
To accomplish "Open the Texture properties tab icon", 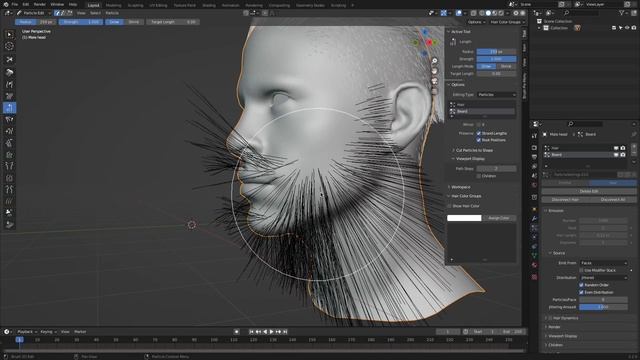I will (534, 277).
